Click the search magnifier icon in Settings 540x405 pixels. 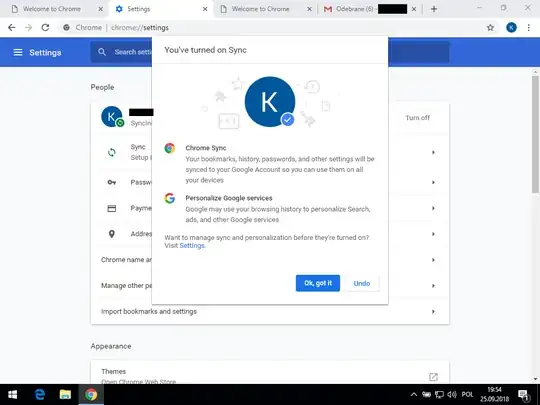[102, 52]
